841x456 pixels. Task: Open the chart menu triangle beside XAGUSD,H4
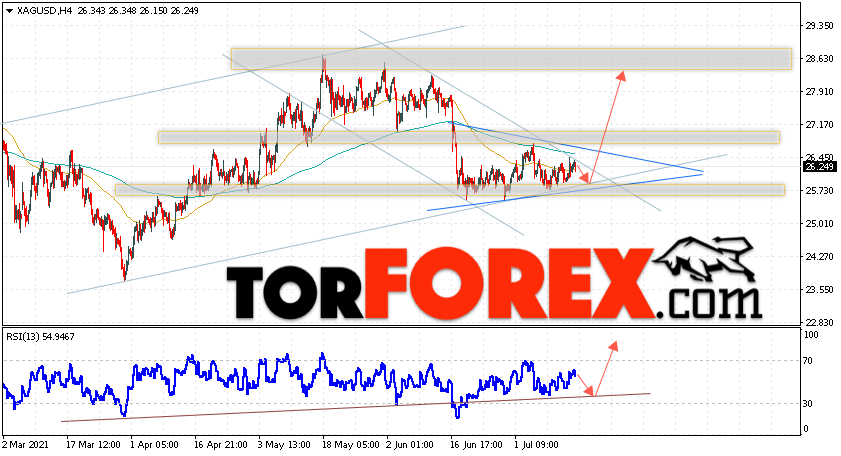tap(10, 11)
